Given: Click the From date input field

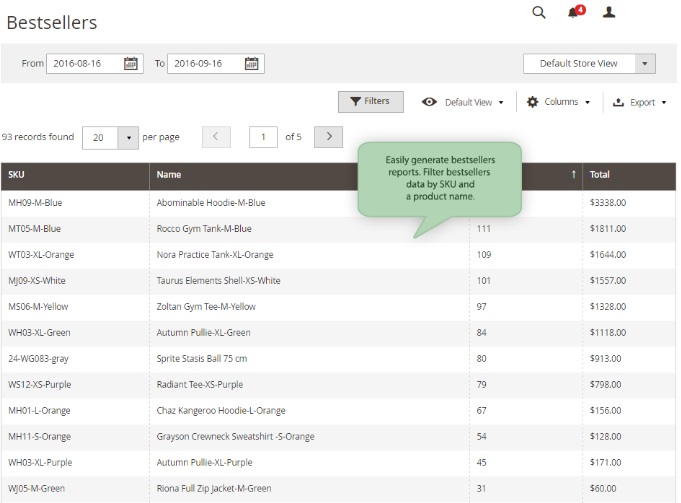Looking at the screenshot, I should pyautogui.click(x=84, y=64).
